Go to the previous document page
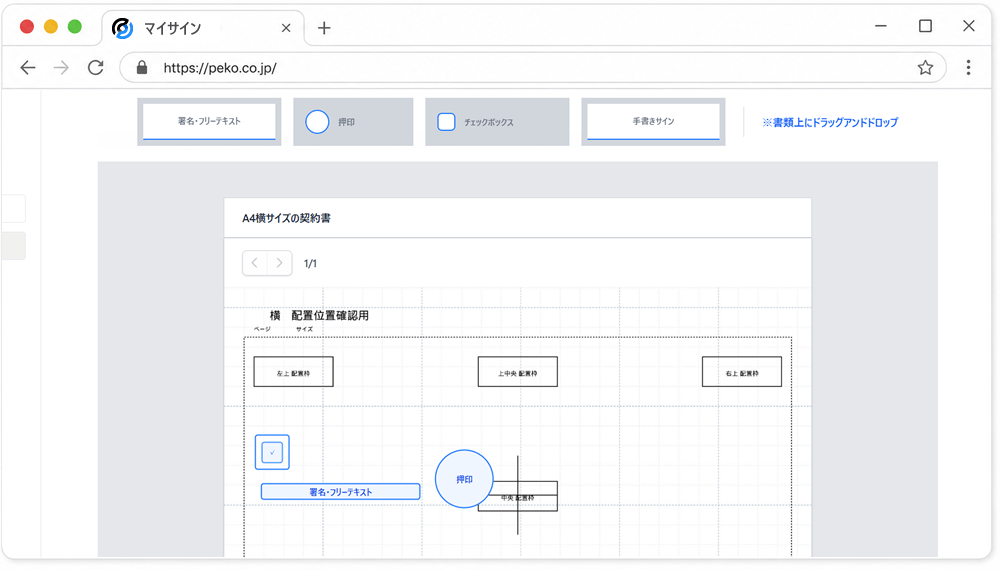This screenshot has width=1000, height=570. pyautogui.click(x=254, y=263)
